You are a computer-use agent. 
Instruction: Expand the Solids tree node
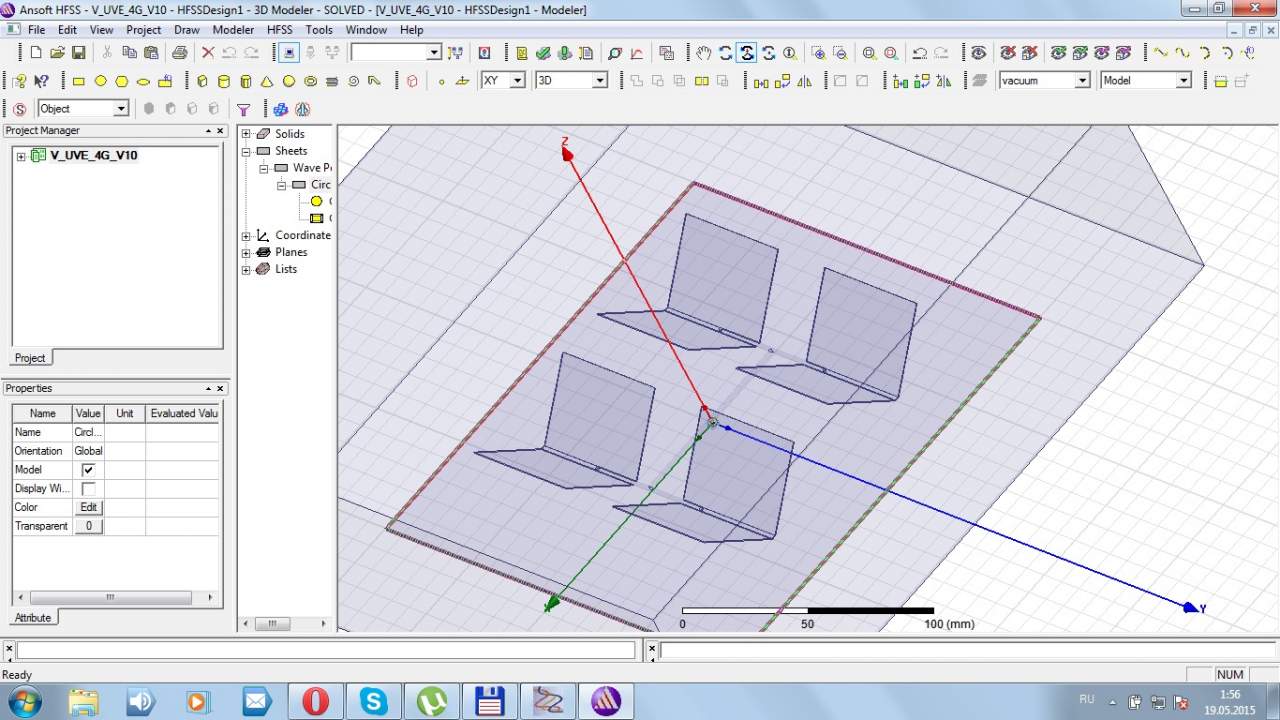click(246, 134)
